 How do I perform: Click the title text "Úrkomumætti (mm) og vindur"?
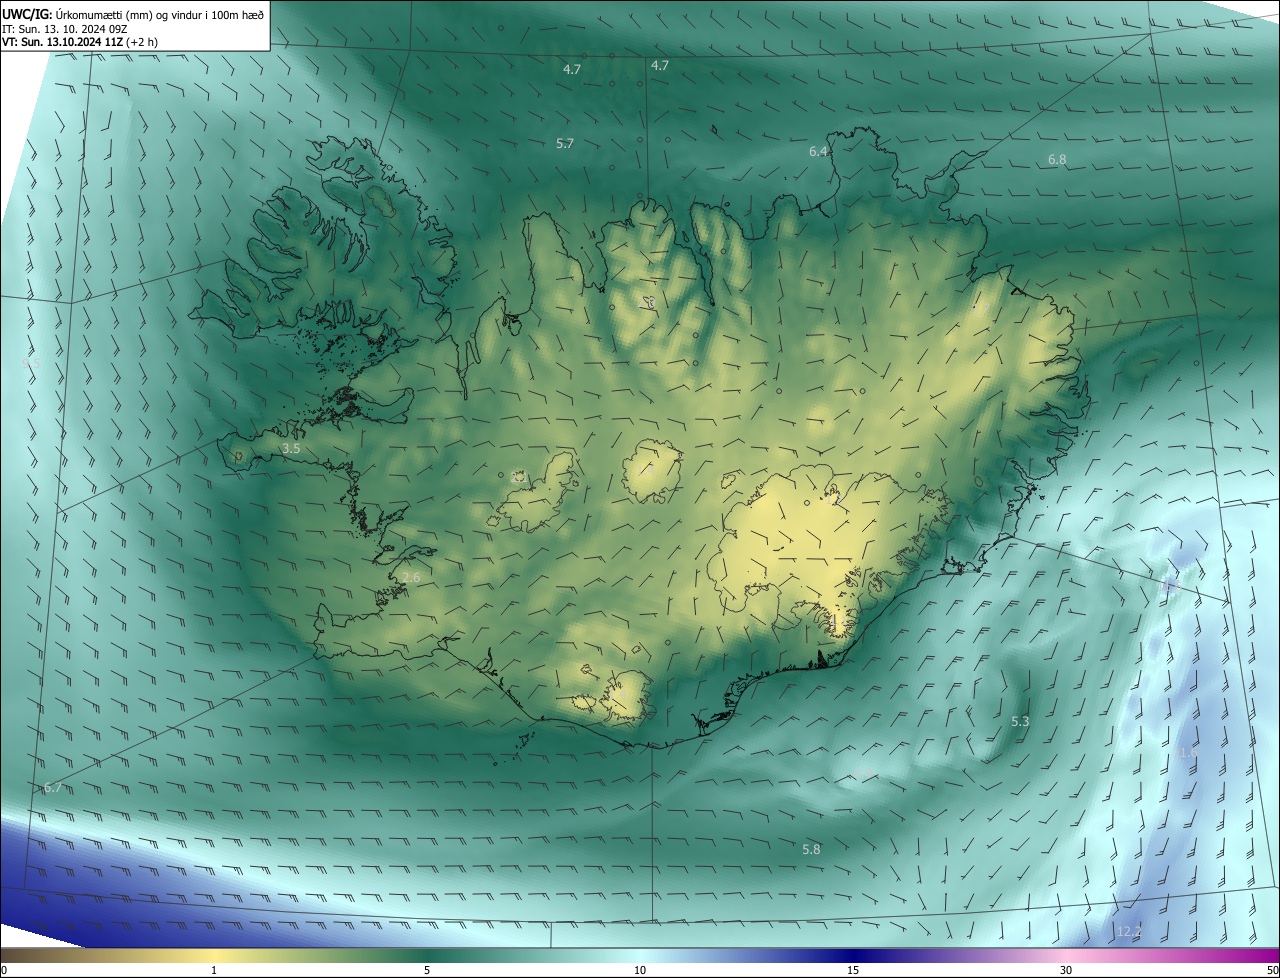click(x=129, y=14)
